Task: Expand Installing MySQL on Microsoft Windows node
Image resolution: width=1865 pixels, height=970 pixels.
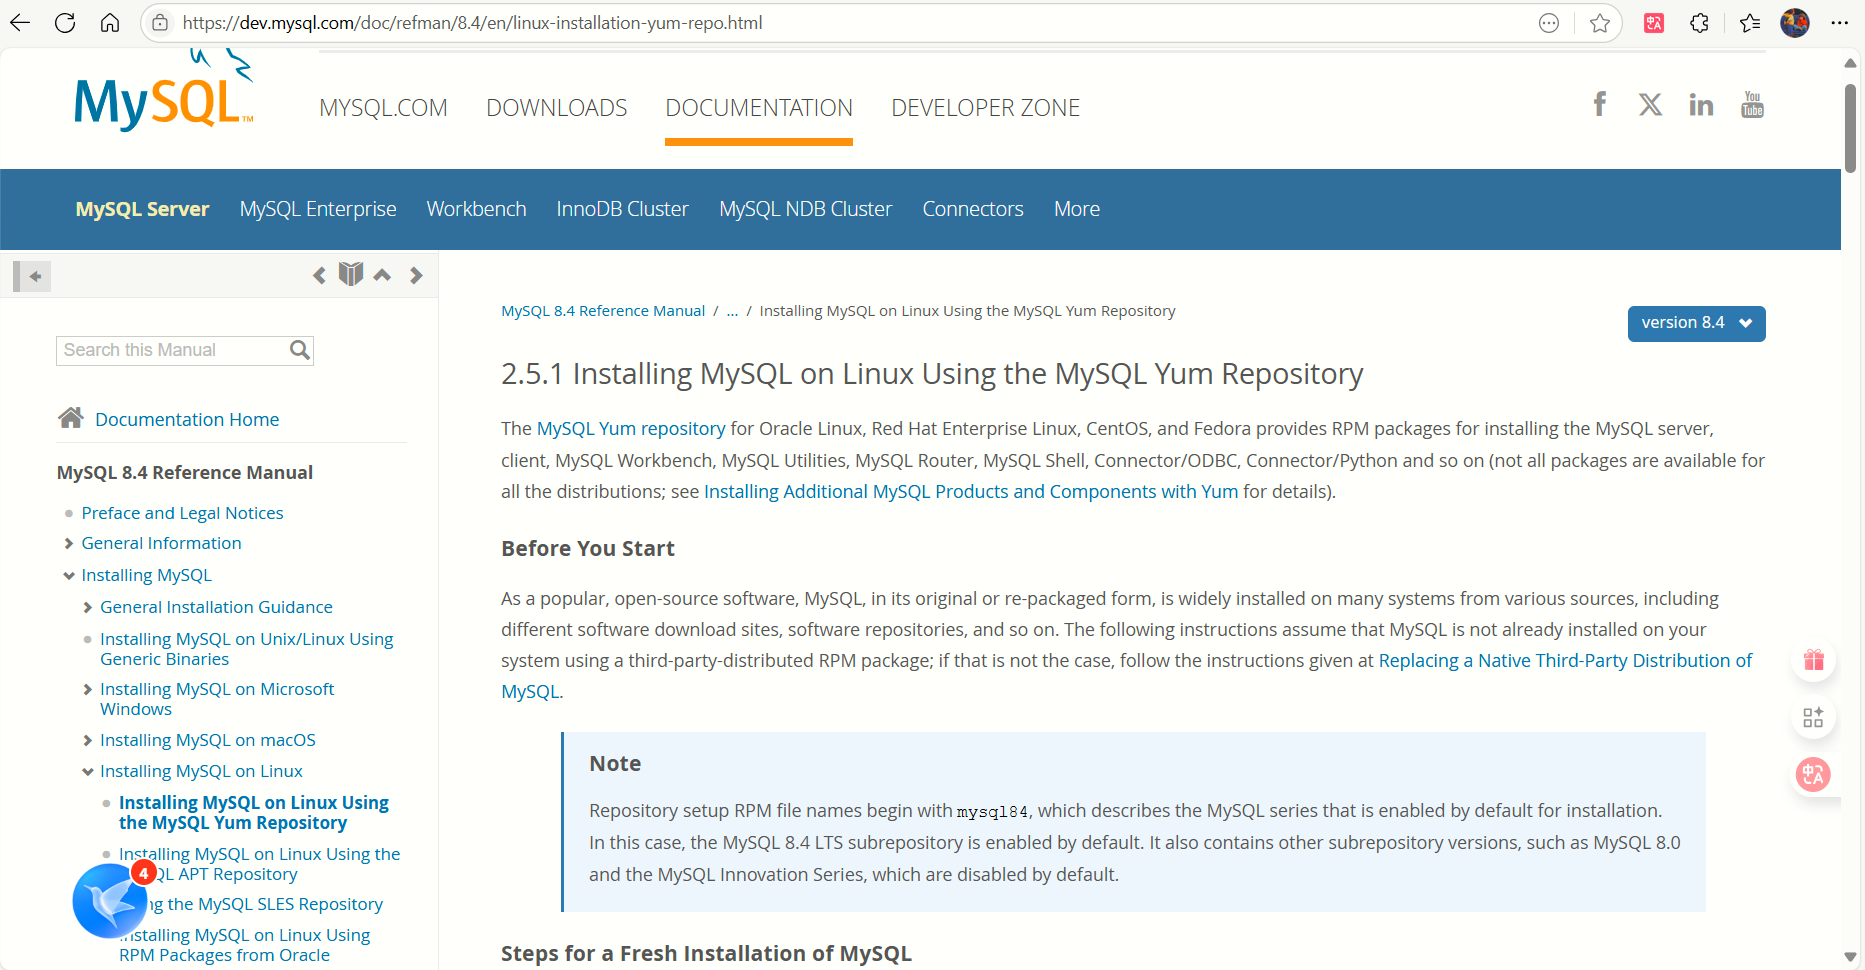Action: point(88,689)
